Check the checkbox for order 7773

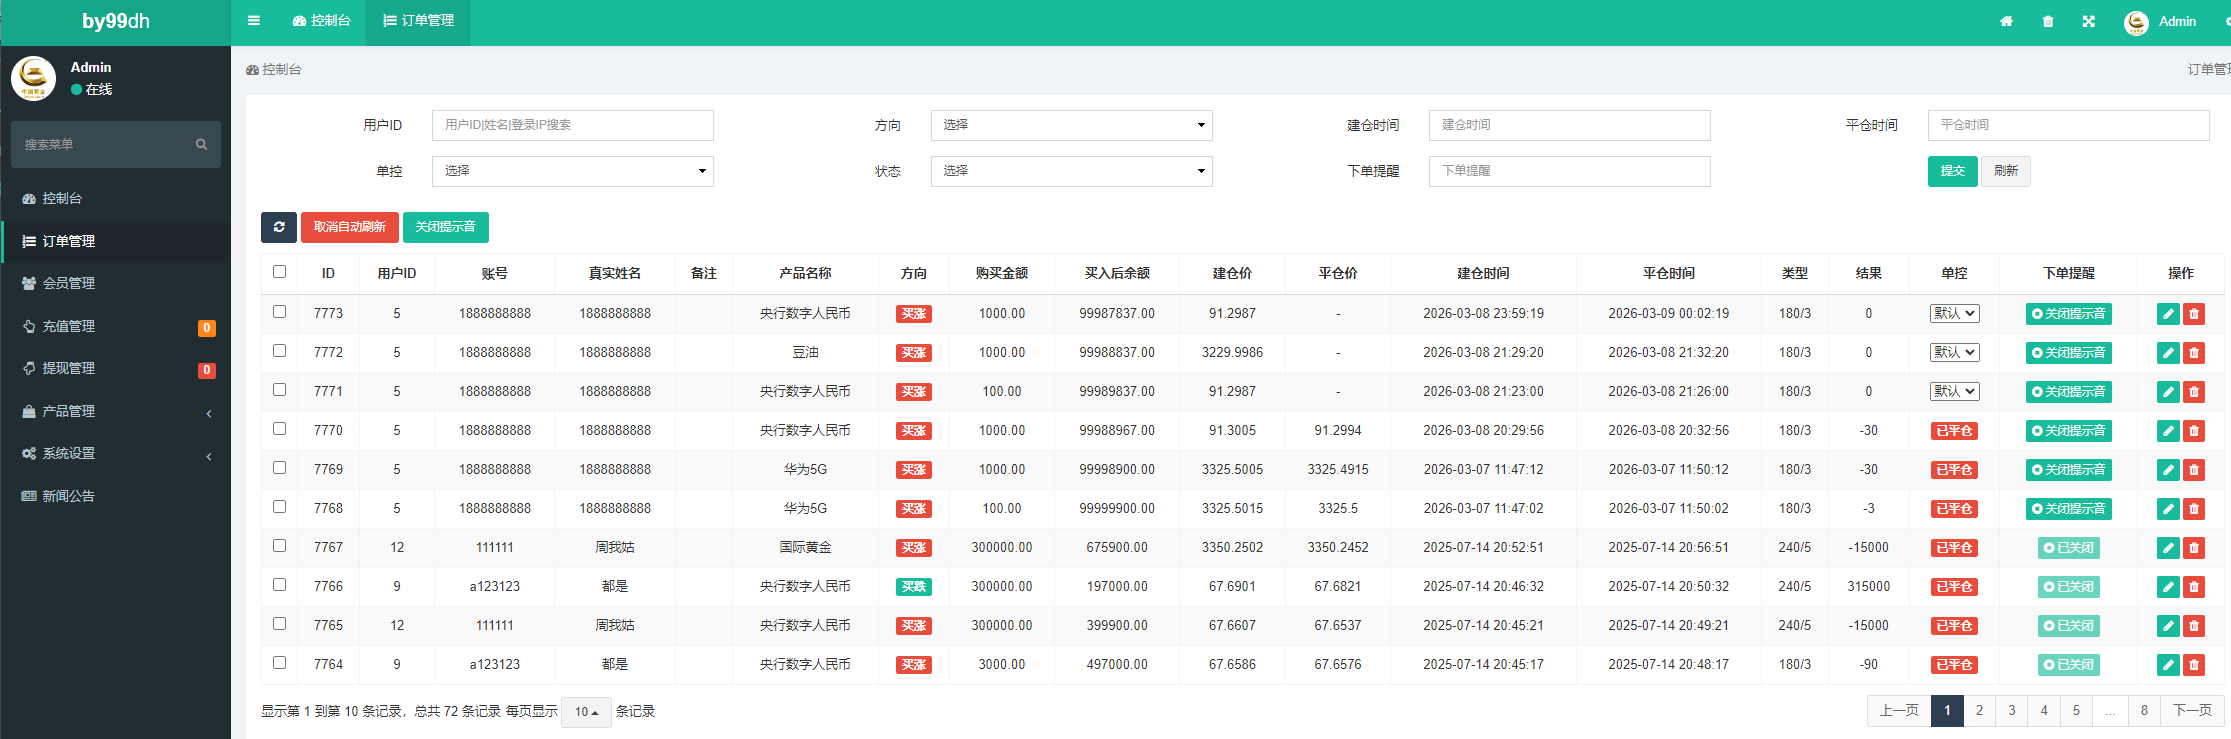pos(279,311)
